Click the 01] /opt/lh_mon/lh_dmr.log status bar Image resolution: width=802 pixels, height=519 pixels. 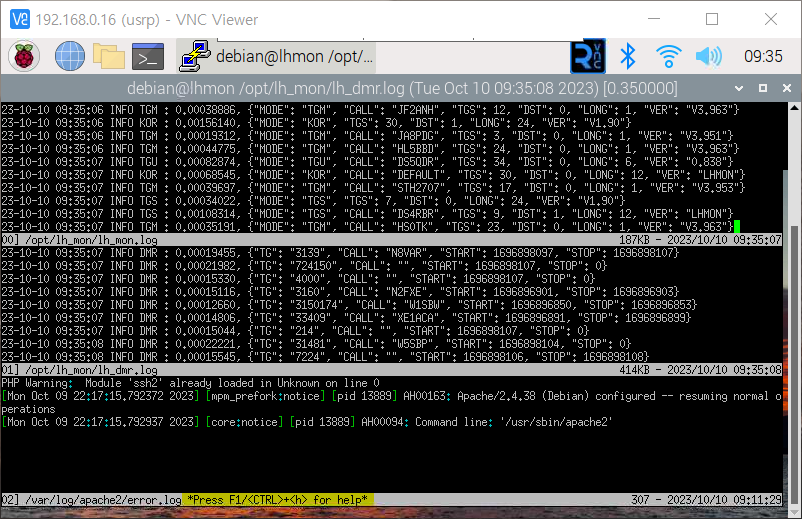(x=391, y=370)
